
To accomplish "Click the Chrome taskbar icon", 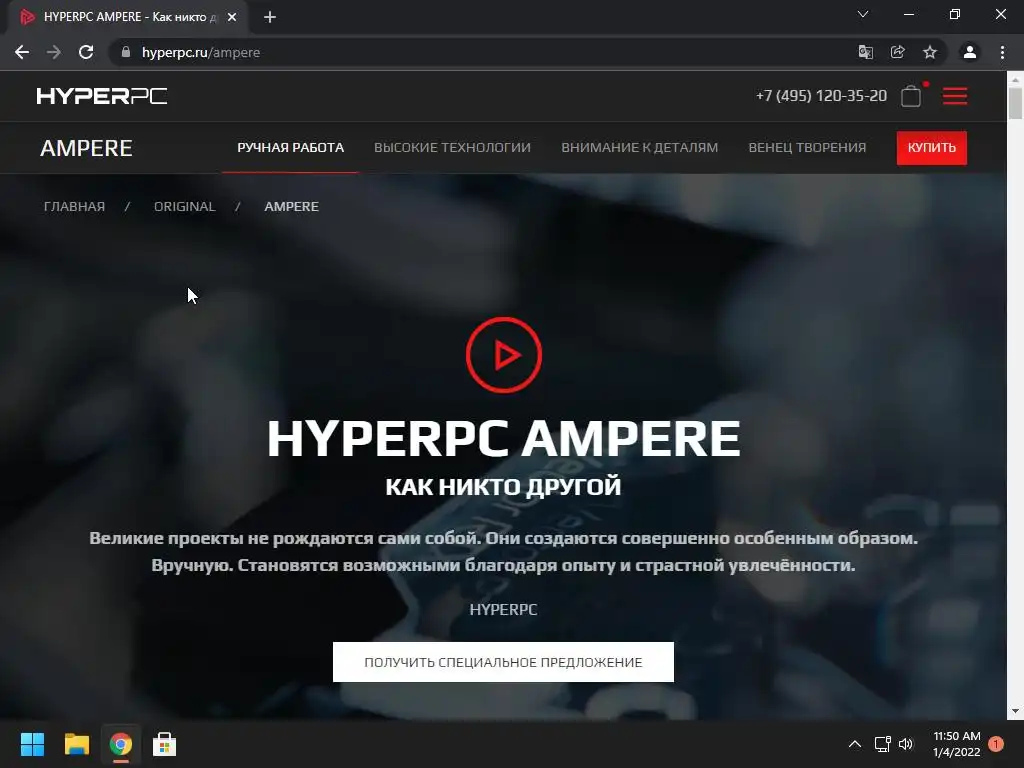I will click(x=121, y=744).
